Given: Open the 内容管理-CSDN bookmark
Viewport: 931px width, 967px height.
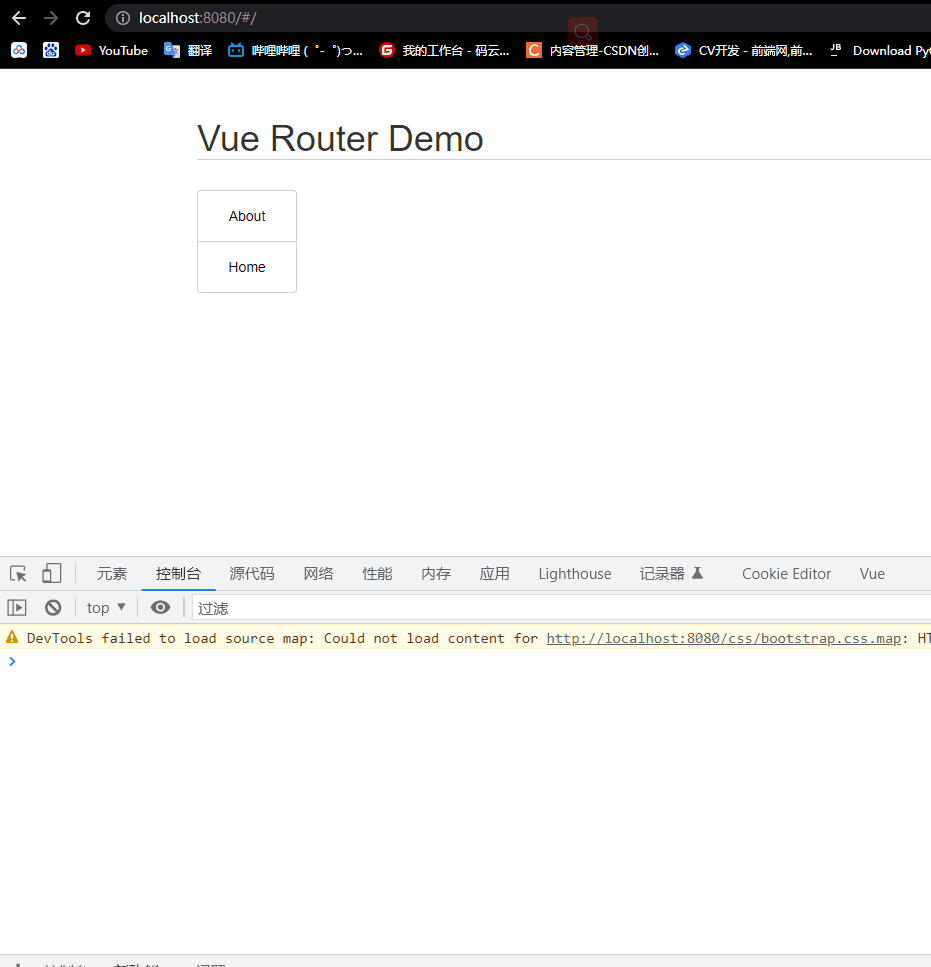Looking at the screenshot, I should (x=593, y=50).
